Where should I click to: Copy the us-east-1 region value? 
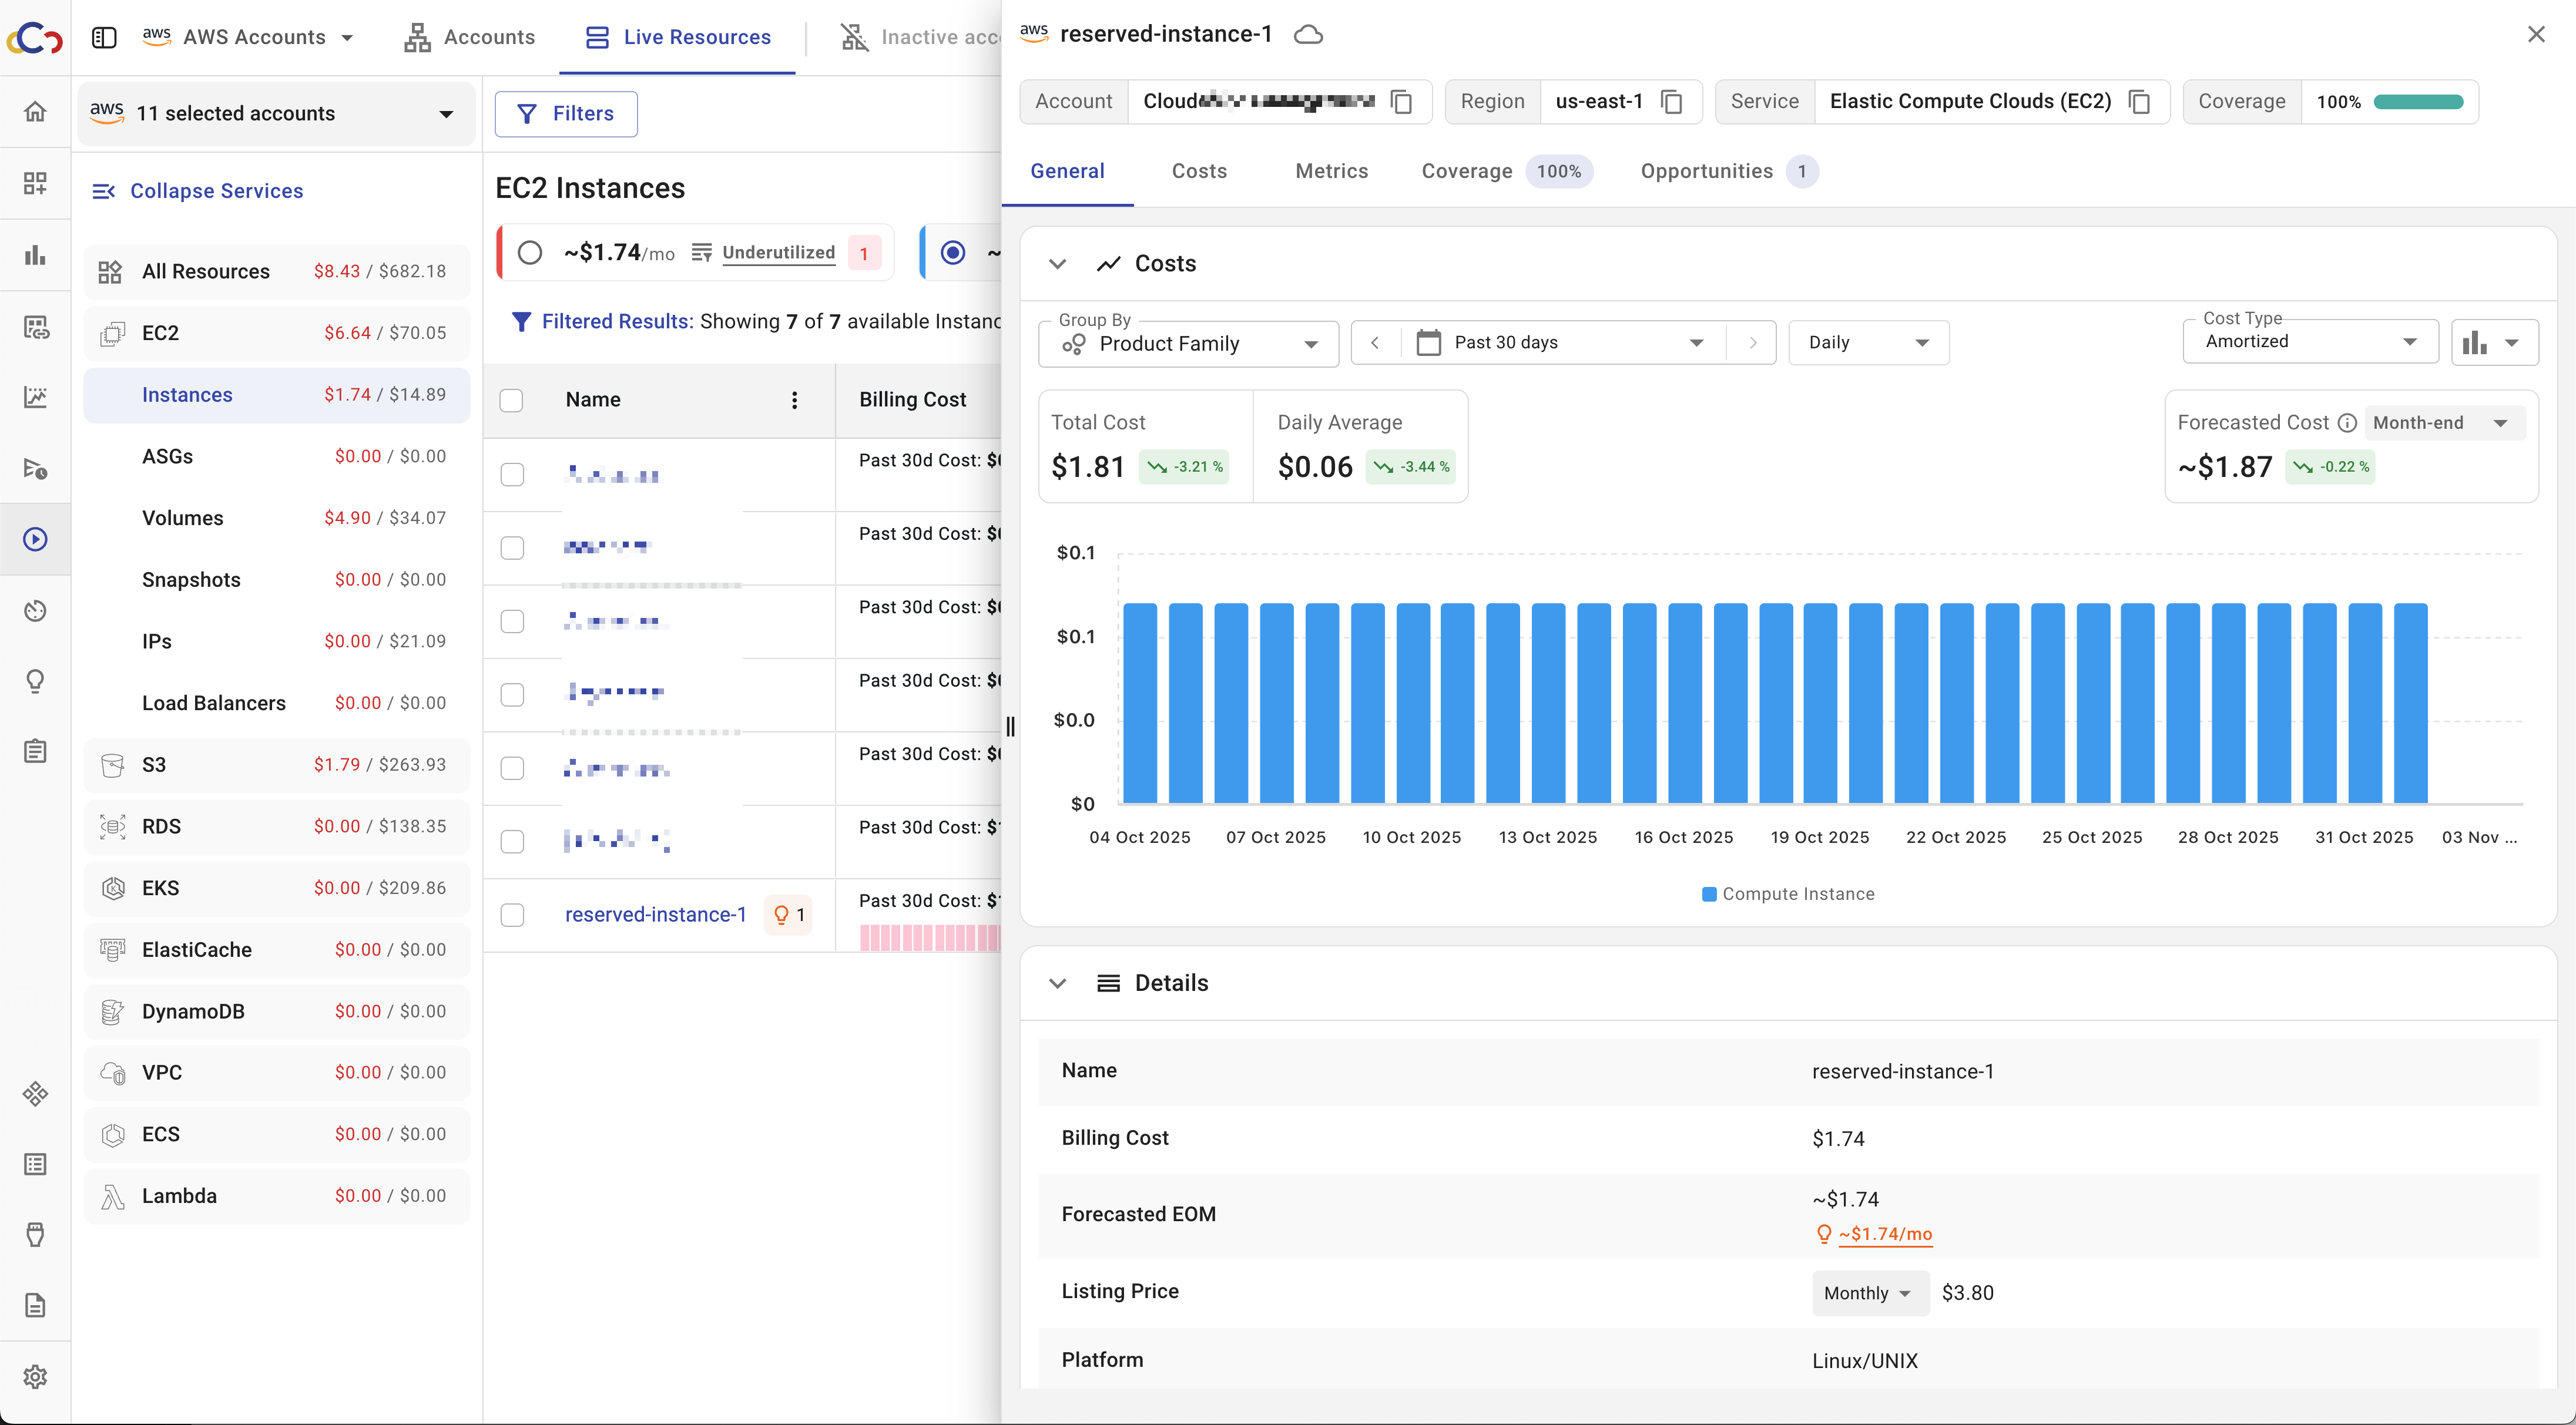(1671, 102)
